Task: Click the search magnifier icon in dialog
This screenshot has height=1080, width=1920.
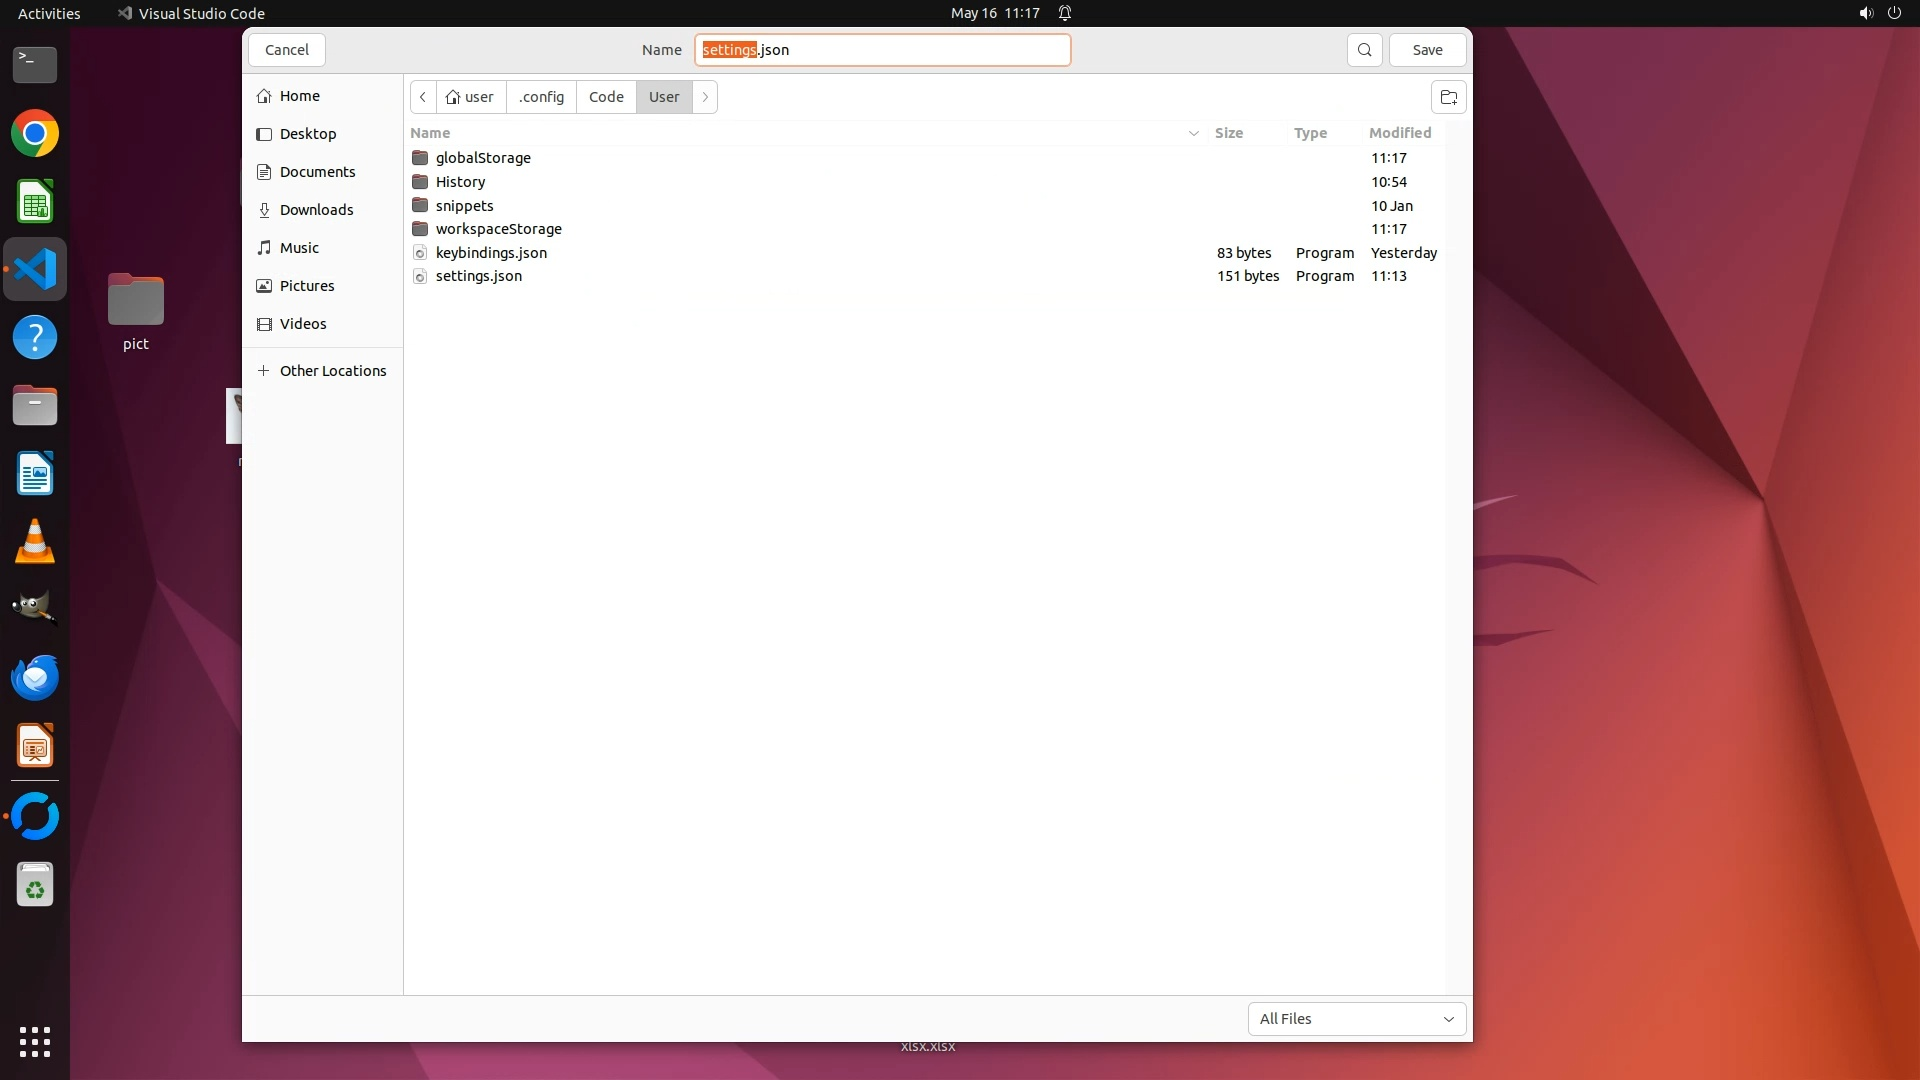Action: click(x=1364, y=50)
